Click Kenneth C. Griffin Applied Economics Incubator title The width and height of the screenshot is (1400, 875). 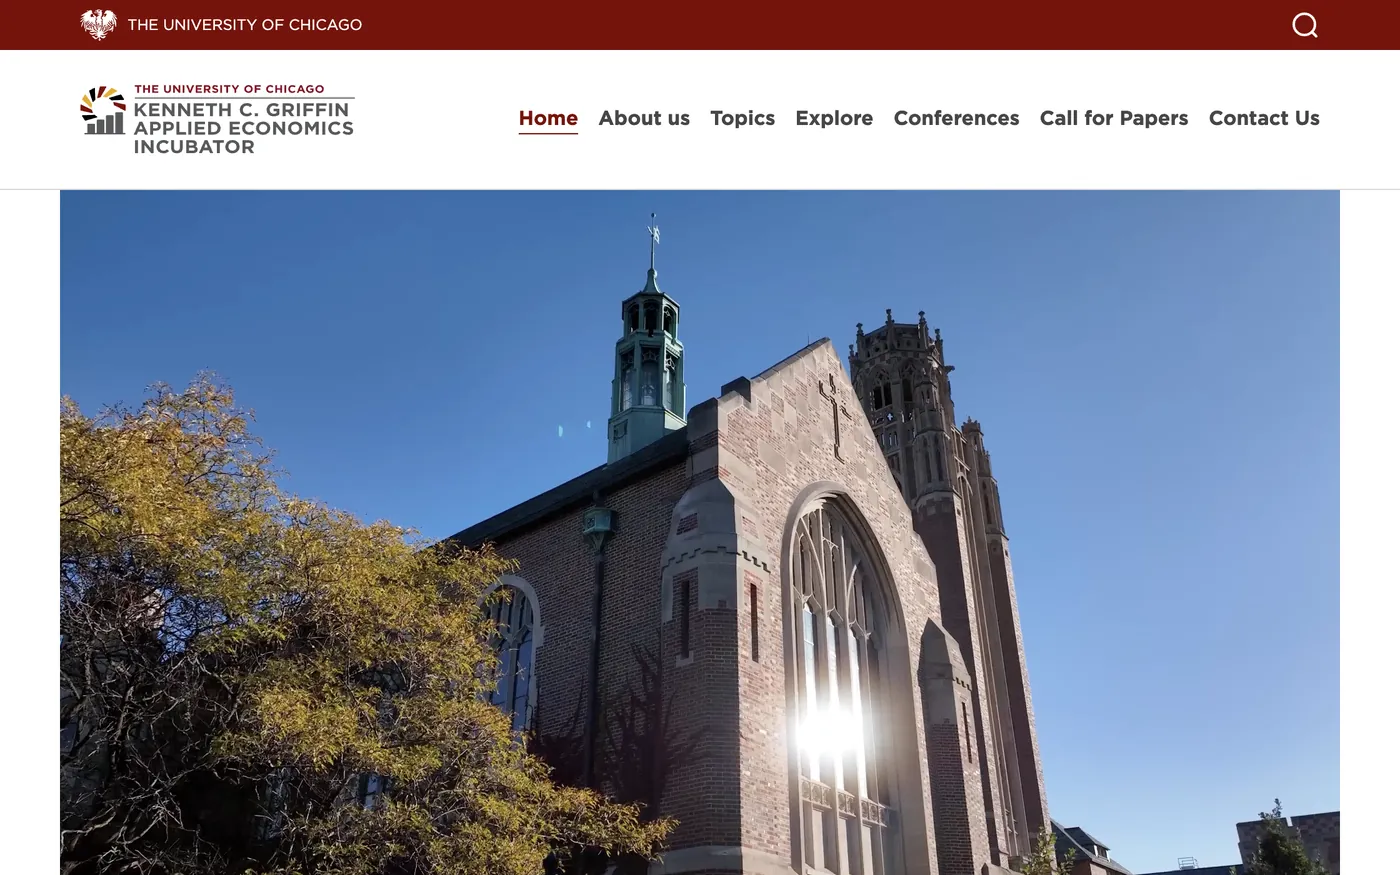point(244,128)
